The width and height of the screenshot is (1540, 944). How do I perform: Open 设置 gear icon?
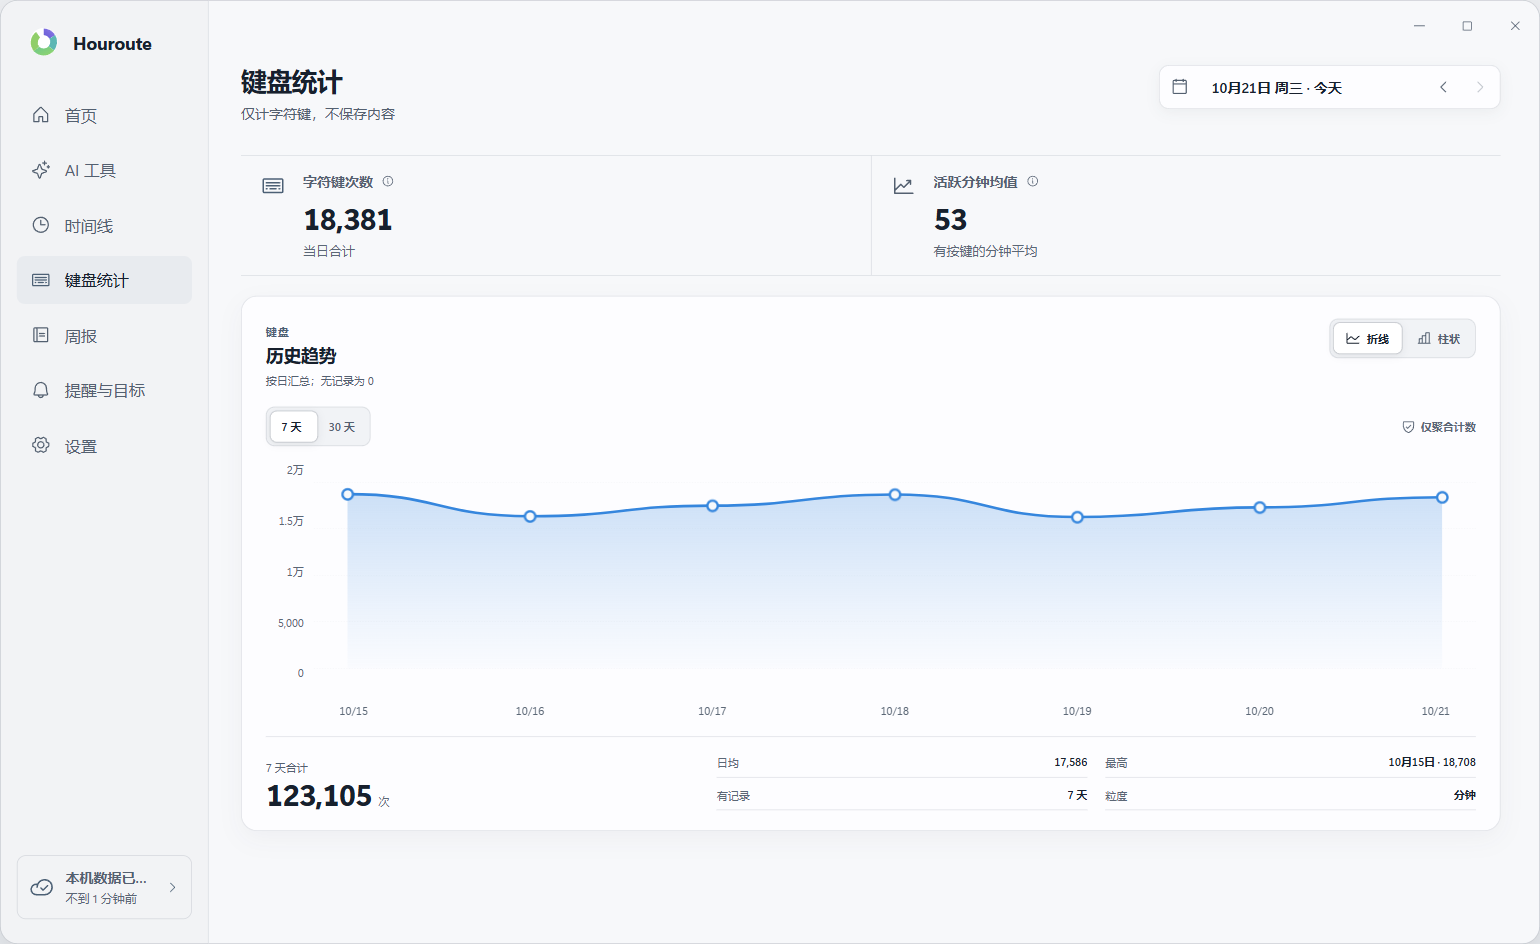pyautogui.click(x=41, y=445)
